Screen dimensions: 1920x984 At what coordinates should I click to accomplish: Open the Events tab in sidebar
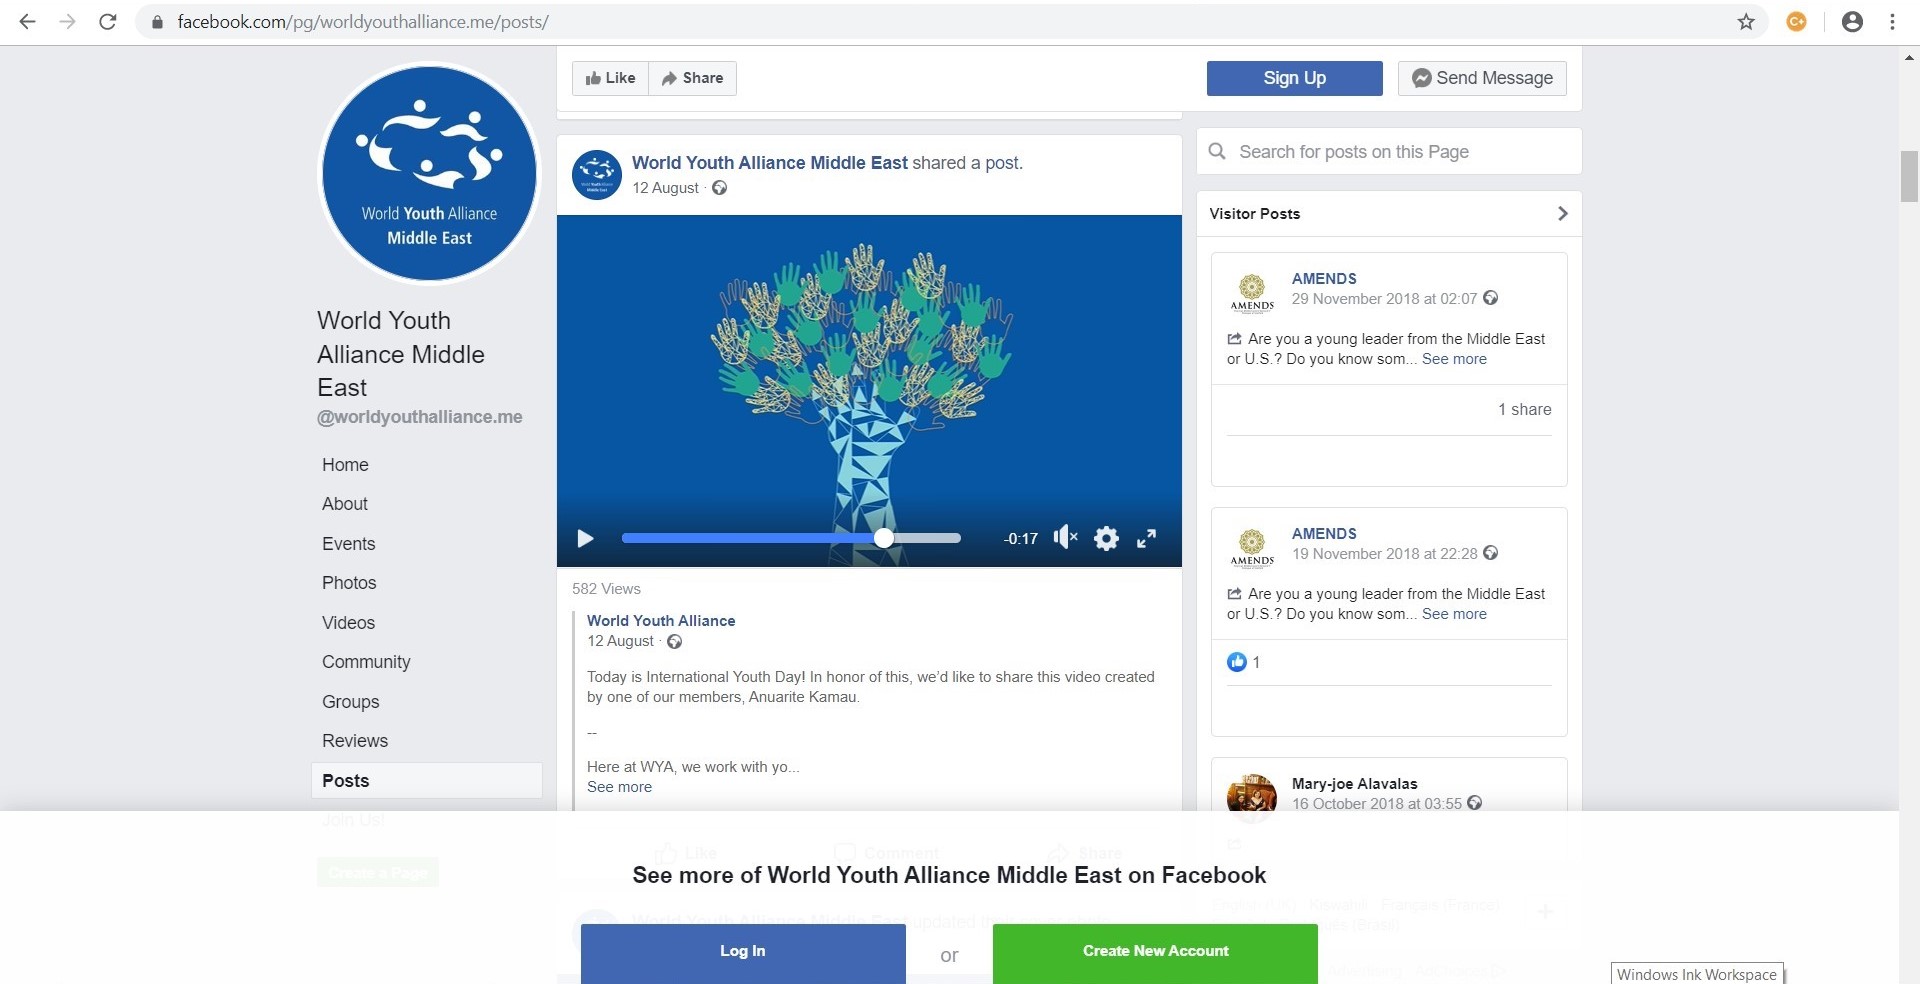point(348,544)
